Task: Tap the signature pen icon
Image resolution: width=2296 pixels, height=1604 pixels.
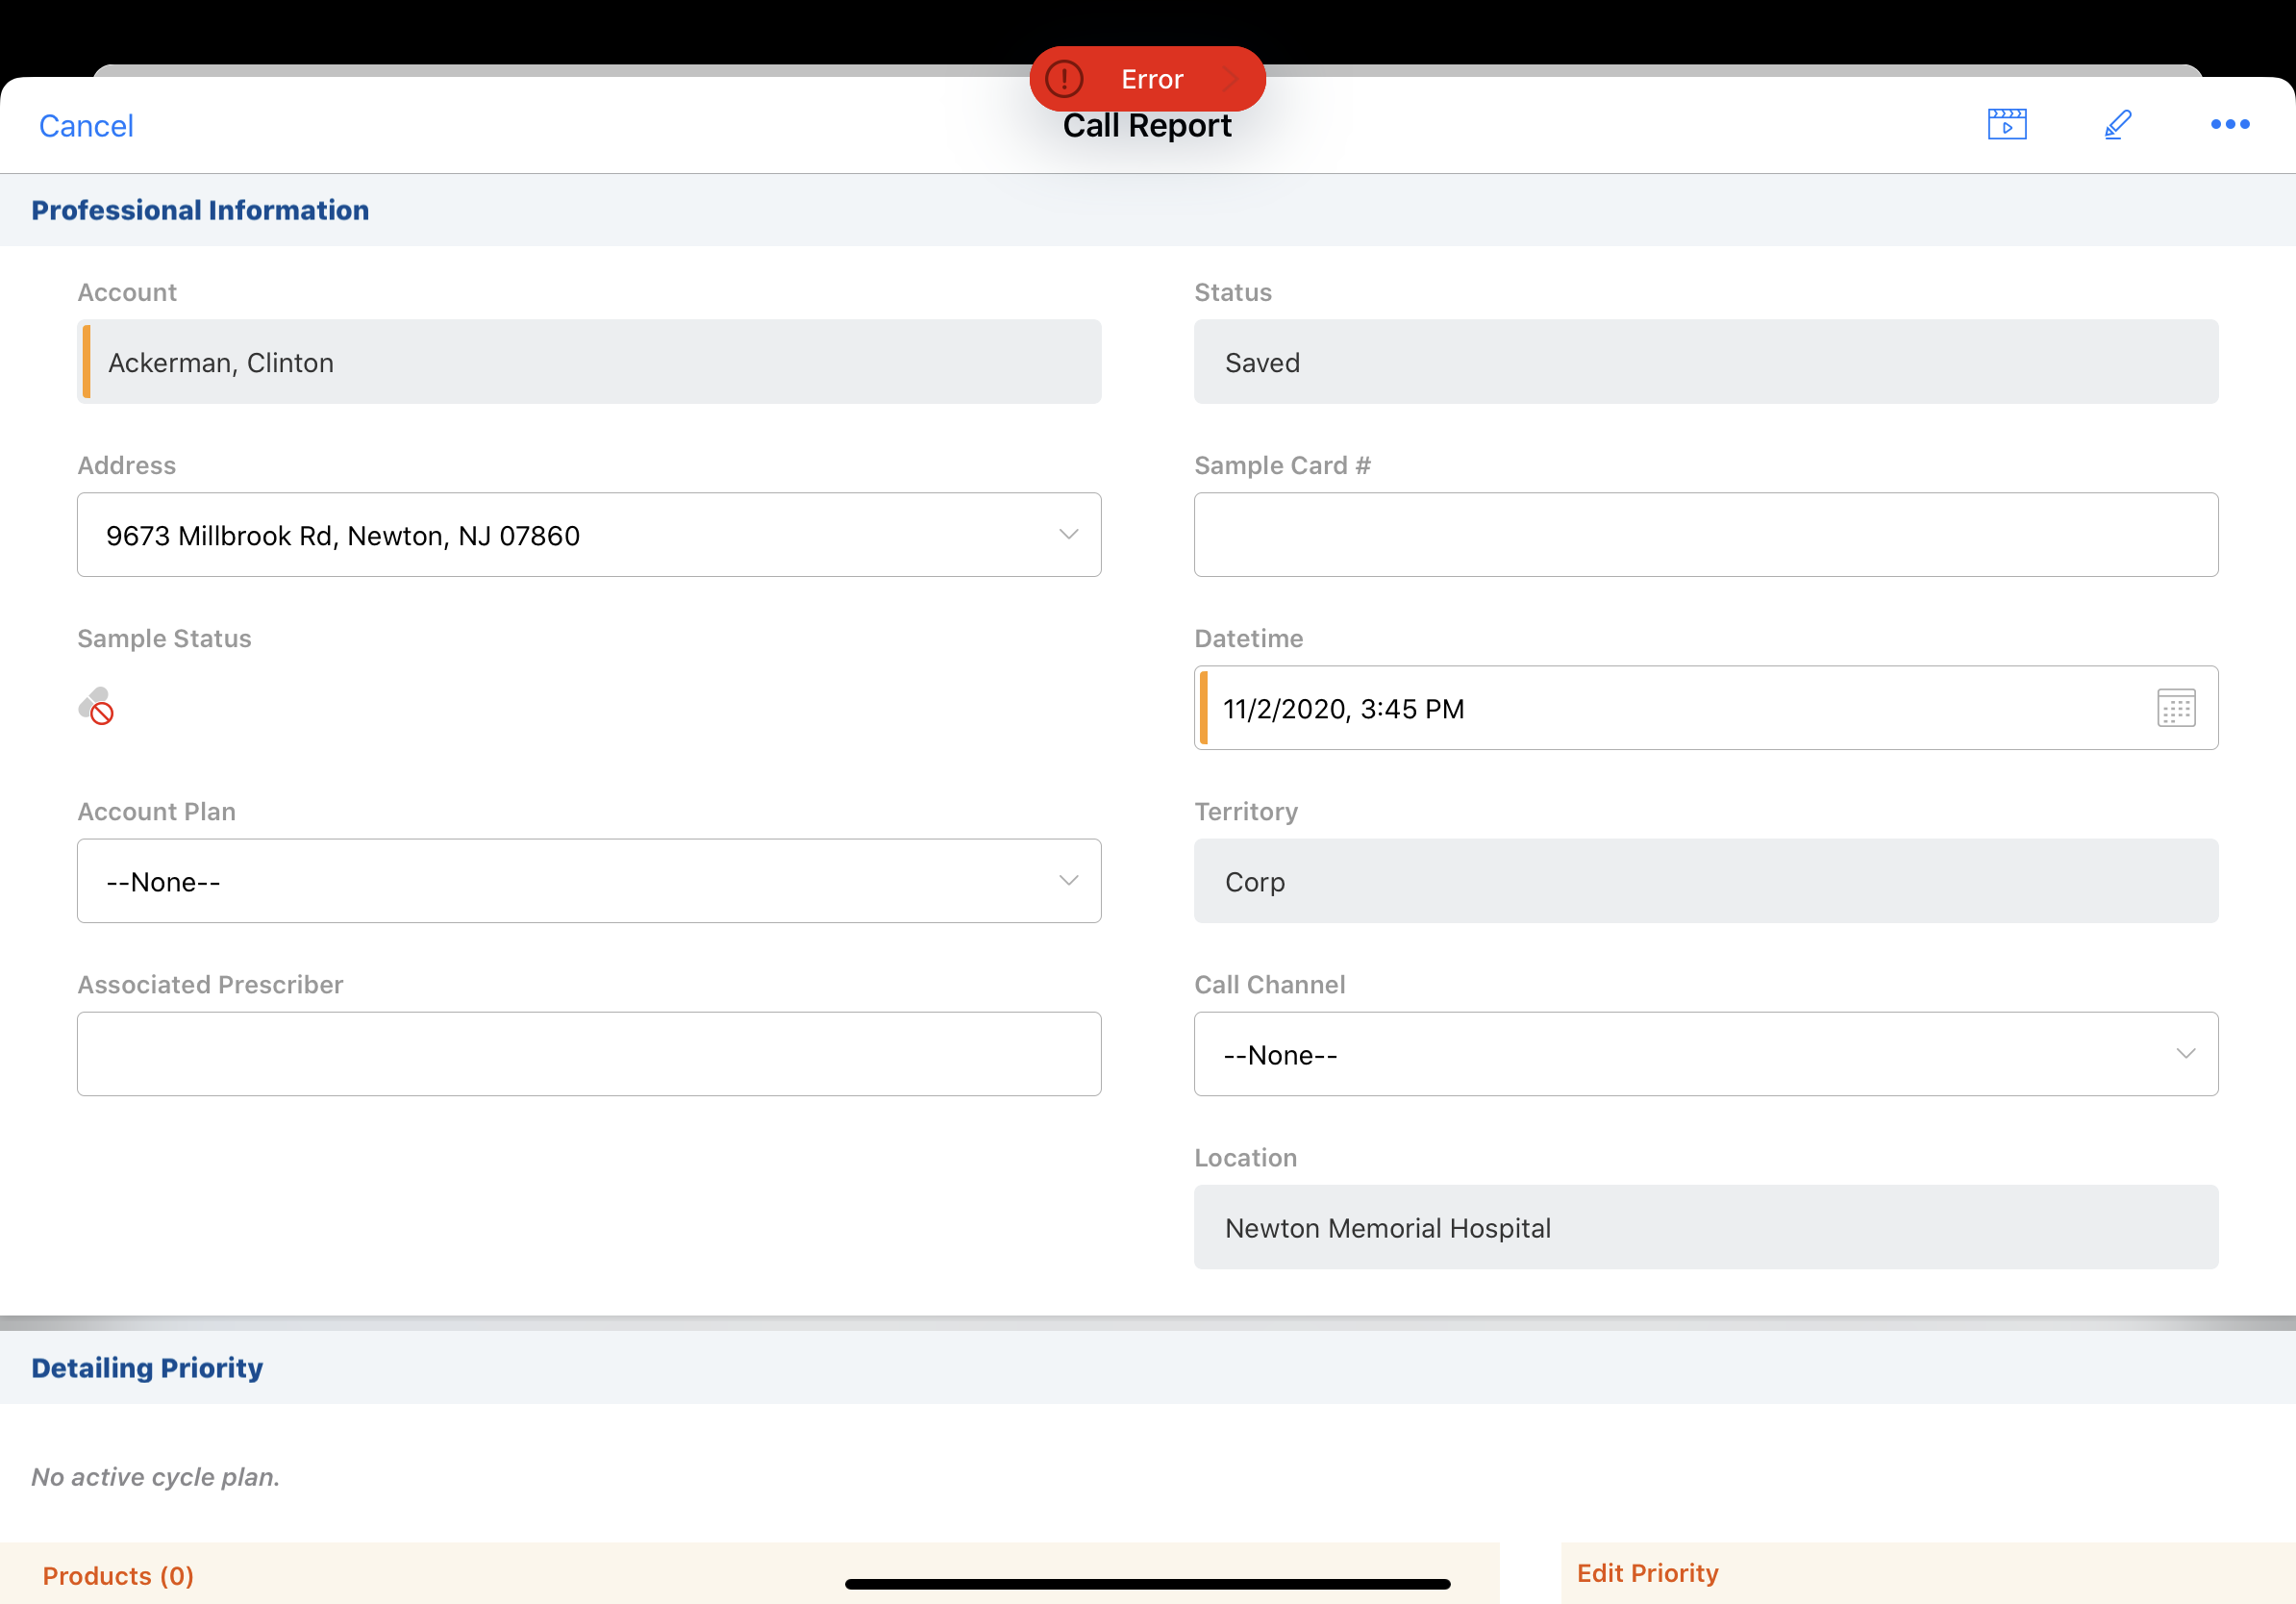Action: pyautogui.click(x=2117, y=124)
